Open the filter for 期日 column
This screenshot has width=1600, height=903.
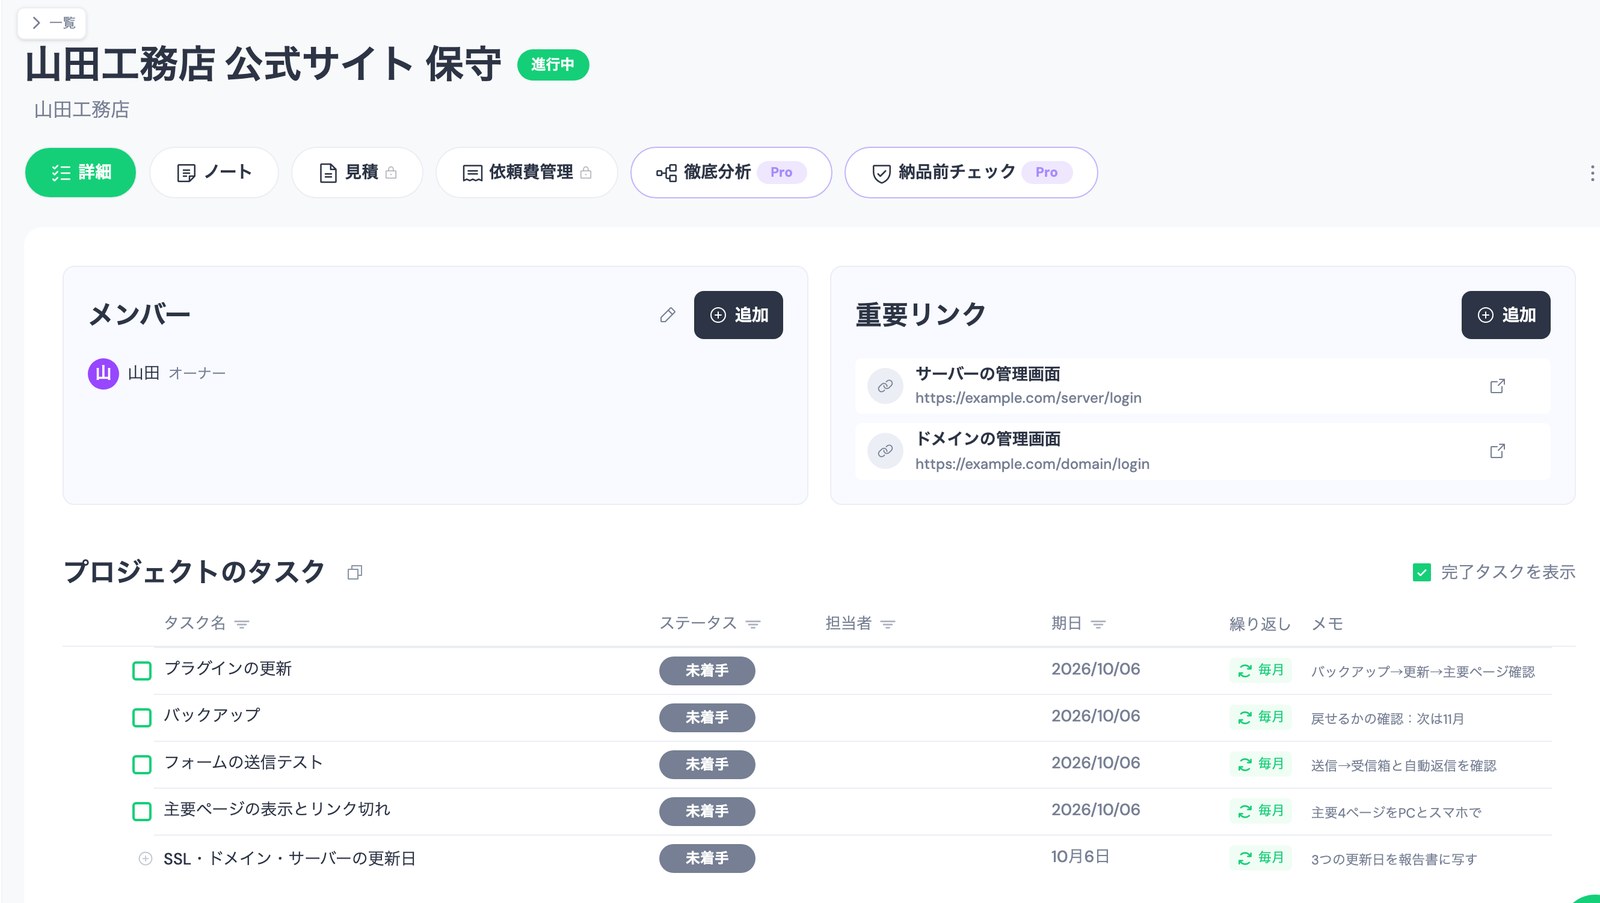click(x=1098, y=624)
